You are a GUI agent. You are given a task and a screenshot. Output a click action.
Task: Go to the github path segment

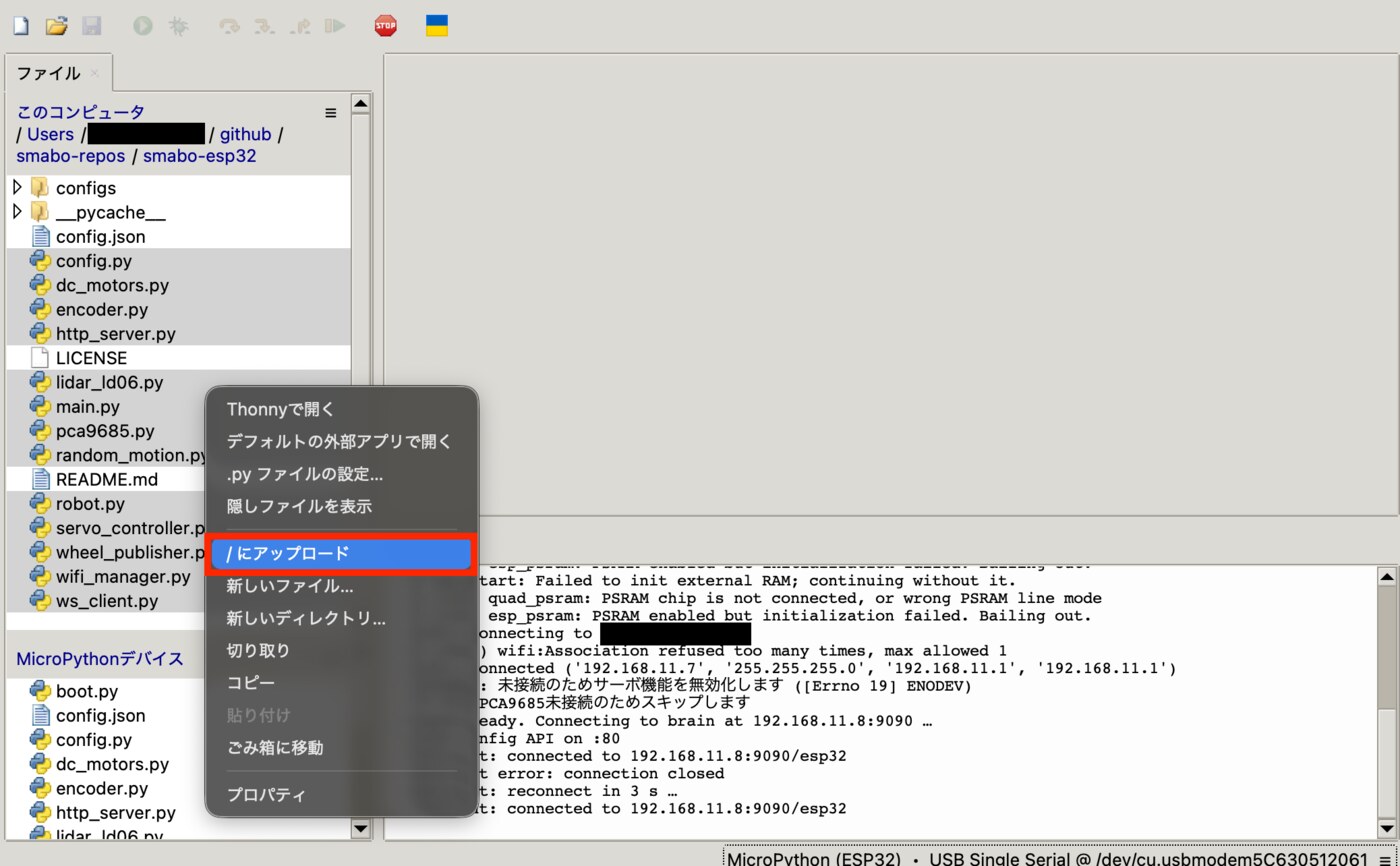246,134
